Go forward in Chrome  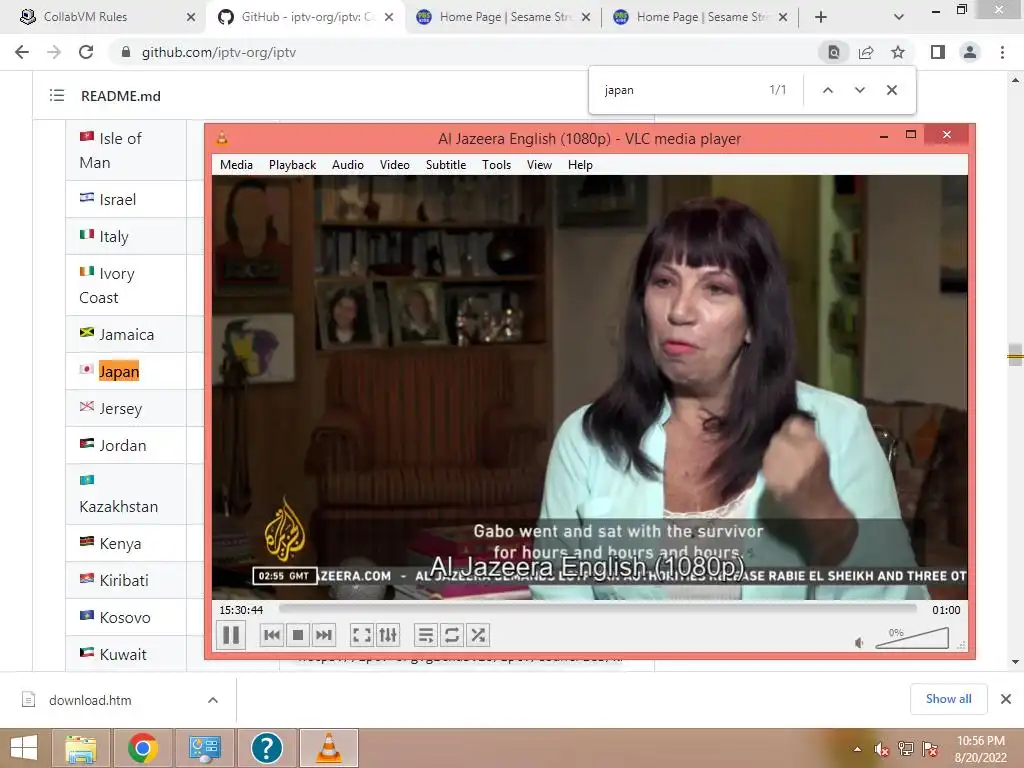point(54,52)
